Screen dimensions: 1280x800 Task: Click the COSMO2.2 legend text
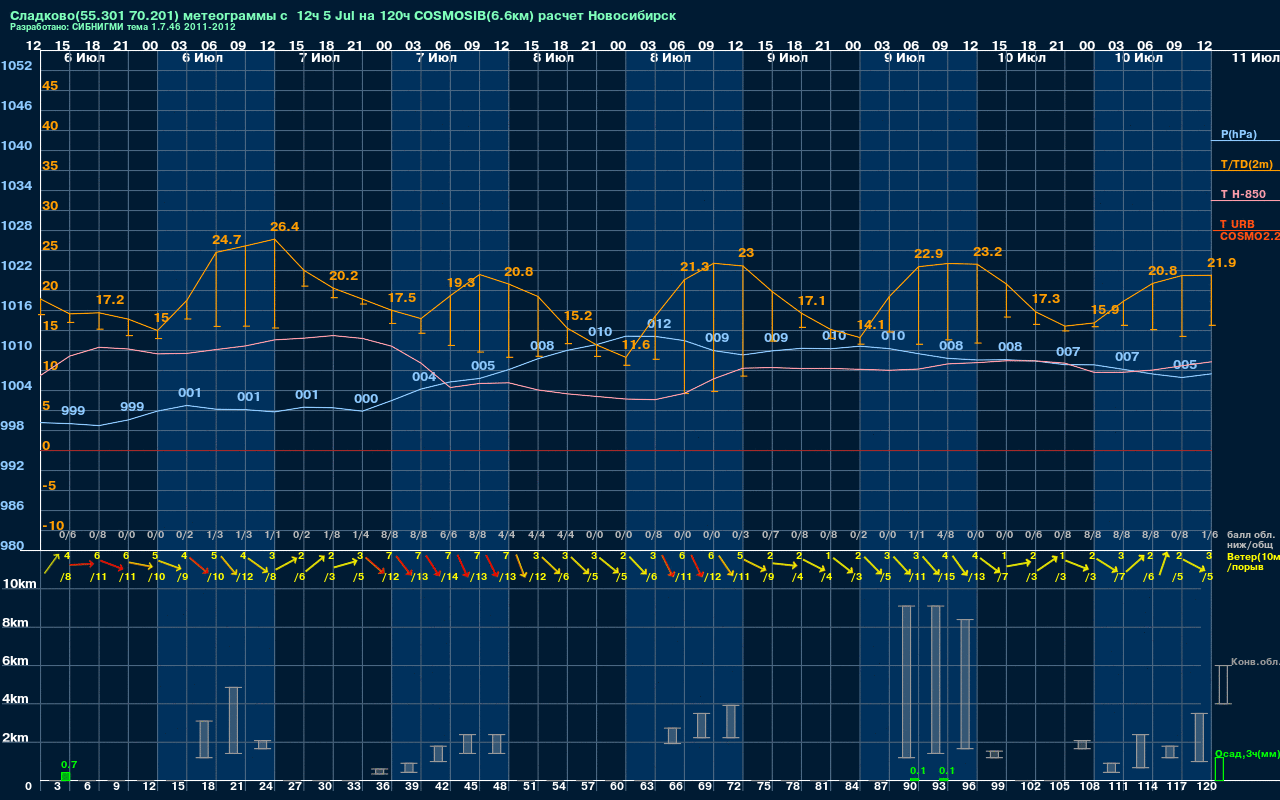[x=1249, y=236]
